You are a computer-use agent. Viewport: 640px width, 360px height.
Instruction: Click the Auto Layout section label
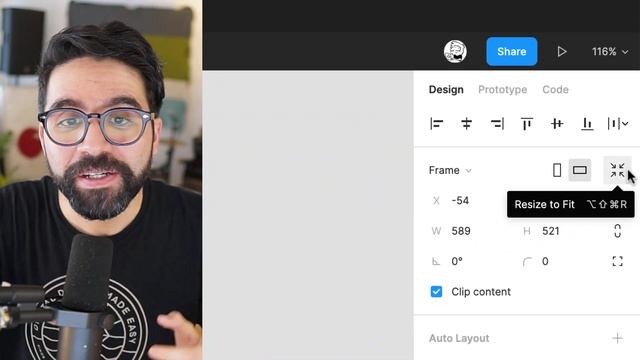point(459,338)
